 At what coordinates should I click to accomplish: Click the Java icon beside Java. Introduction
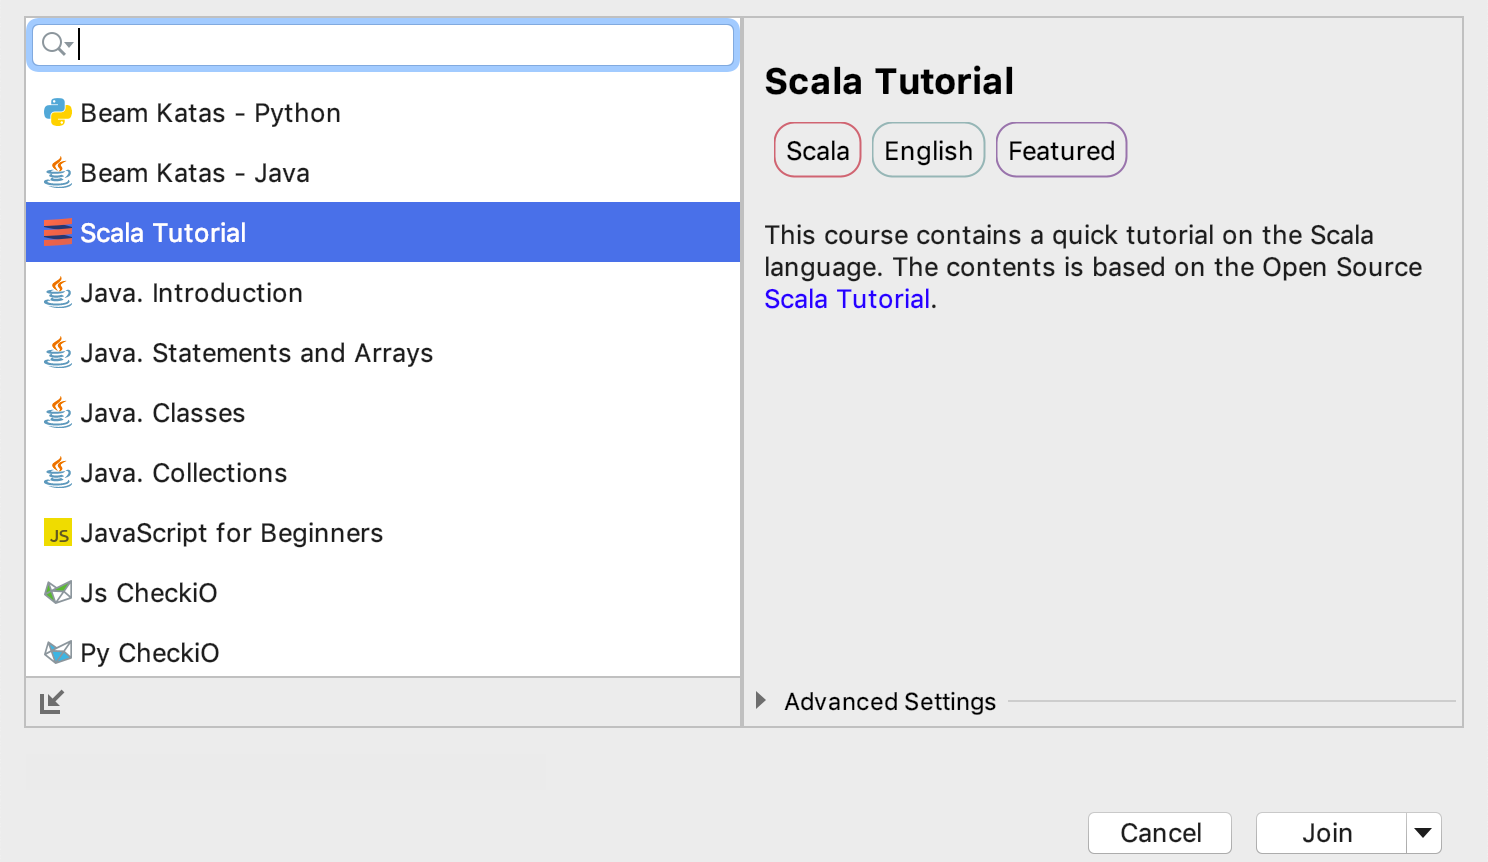coord(58,292)
